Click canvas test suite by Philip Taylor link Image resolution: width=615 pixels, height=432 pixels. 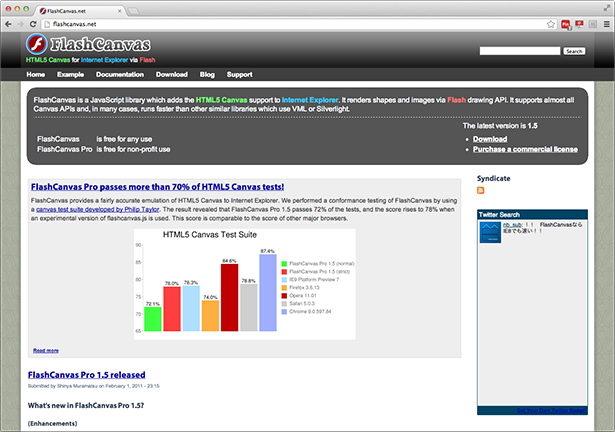tap(98, 209)
